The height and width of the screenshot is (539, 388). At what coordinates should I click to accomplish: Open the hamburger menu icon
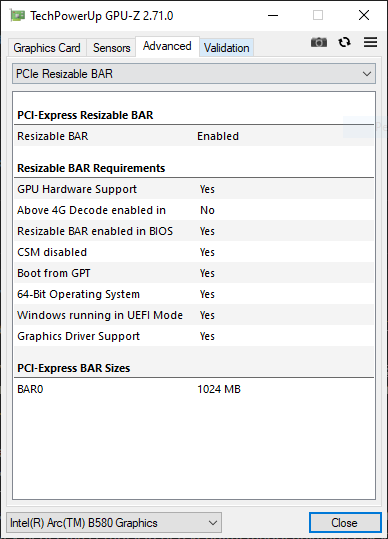(370, 42)
